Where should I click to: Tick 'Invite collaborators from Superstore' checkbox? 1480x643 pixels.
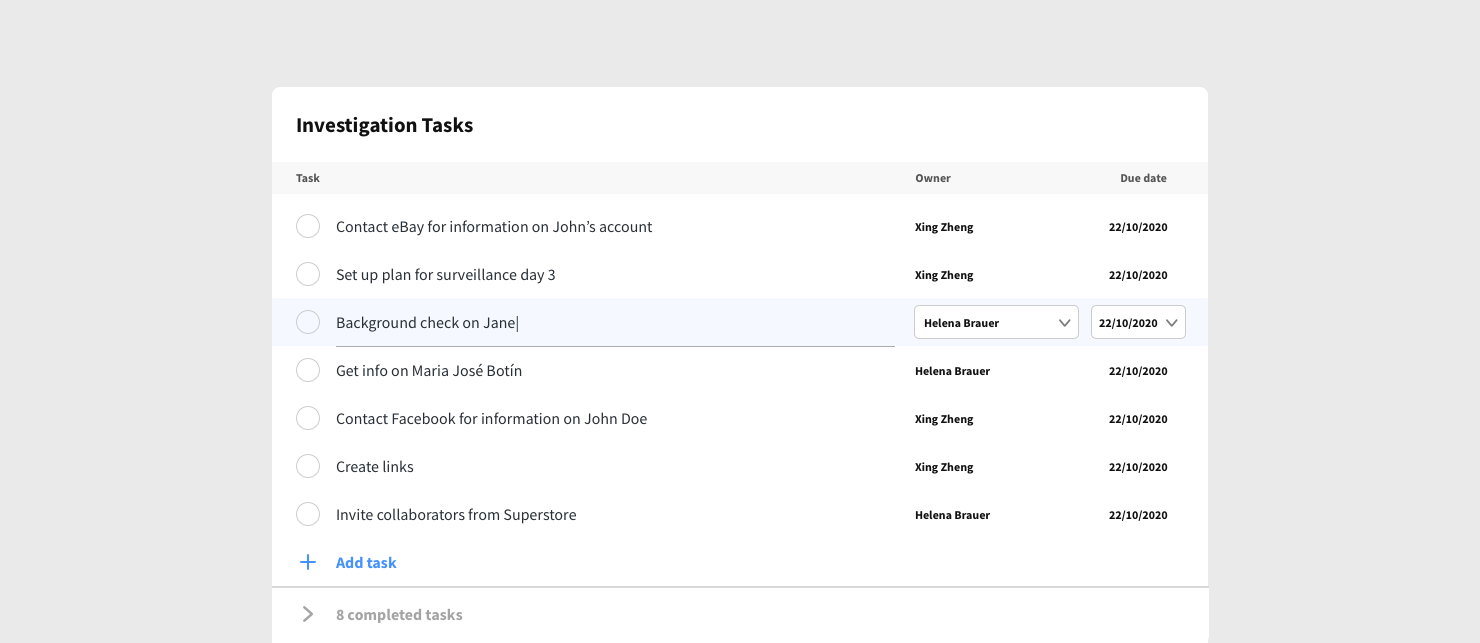tap(308, 514)
